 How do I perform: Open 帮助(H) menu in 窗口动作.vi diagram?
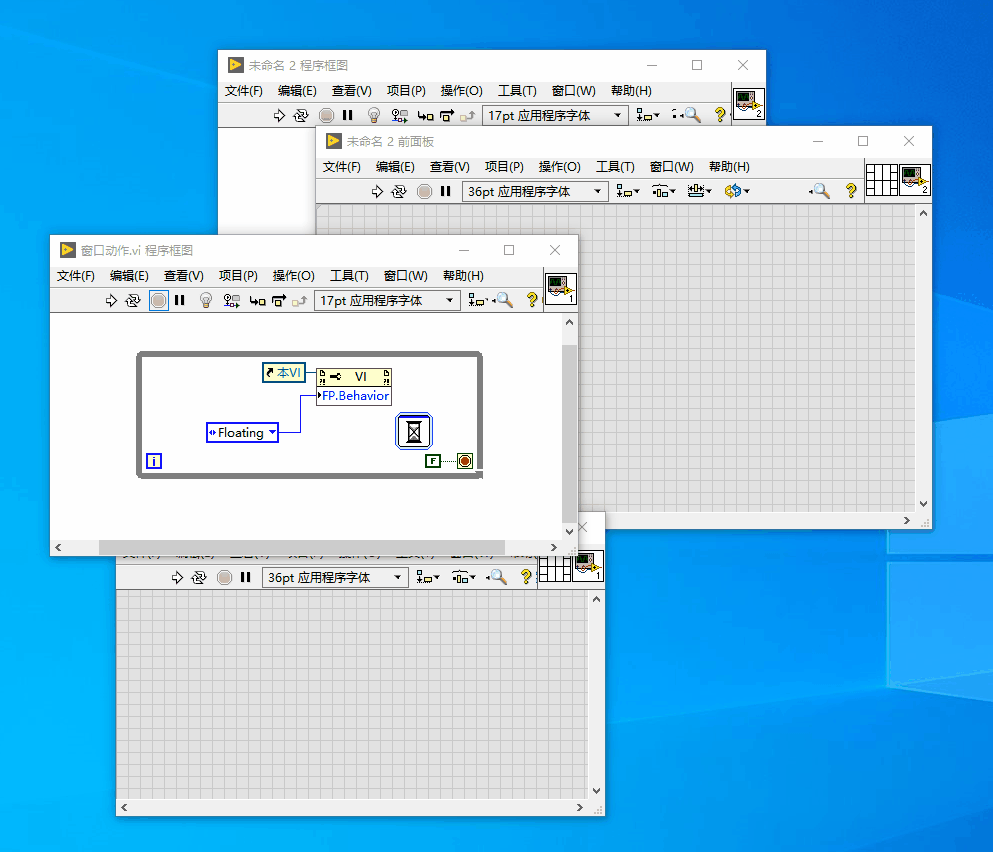[x=463, y=276]
